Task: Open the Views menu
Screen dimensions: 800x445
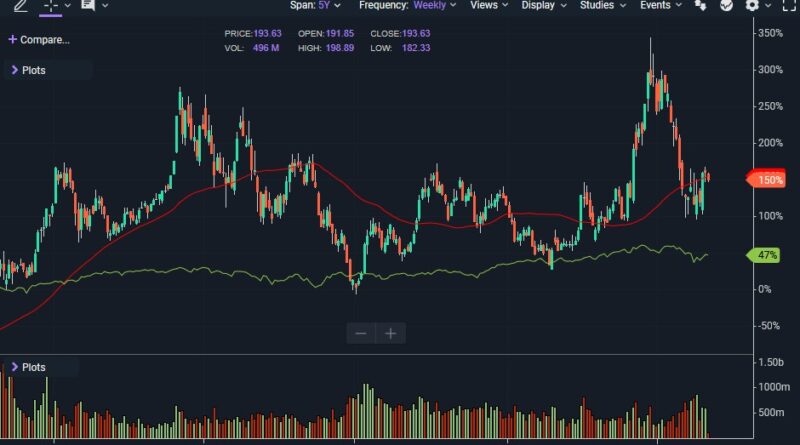Action: click(489, 5)
